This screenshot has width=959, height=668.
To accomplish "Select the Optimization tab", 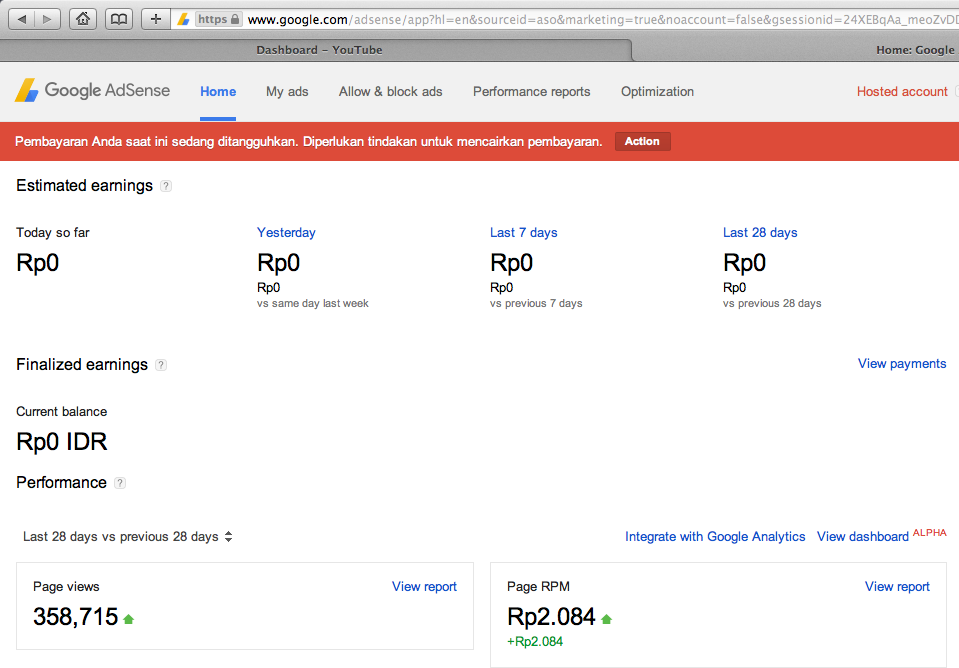I will coord(657,92).
